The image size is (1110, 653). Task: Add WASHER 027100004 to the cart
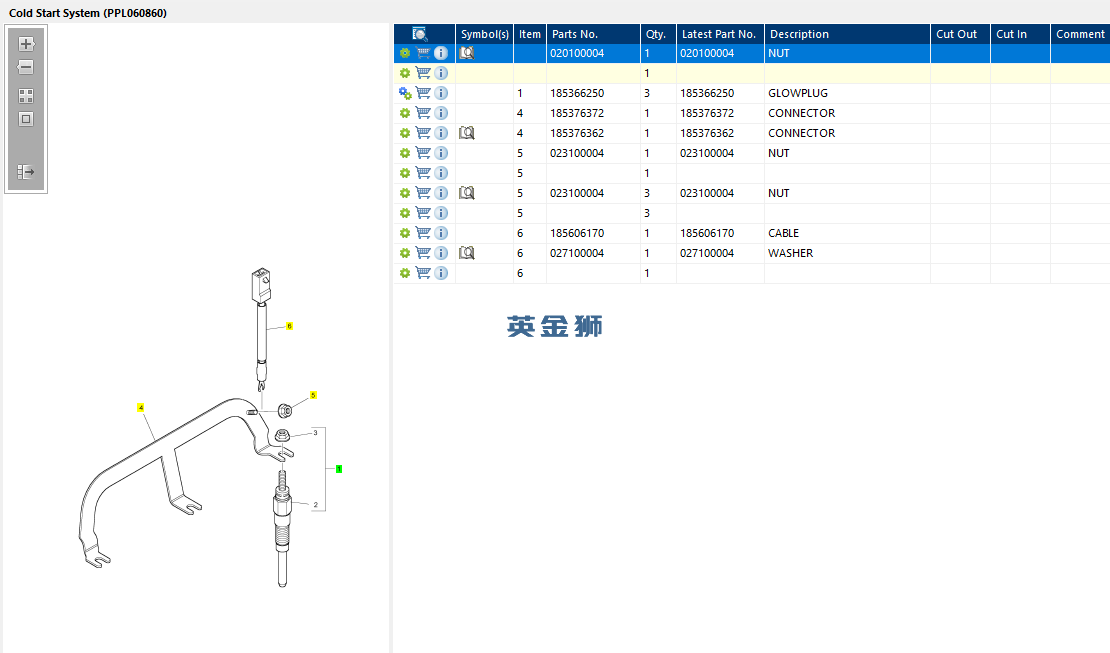(423, 253)
